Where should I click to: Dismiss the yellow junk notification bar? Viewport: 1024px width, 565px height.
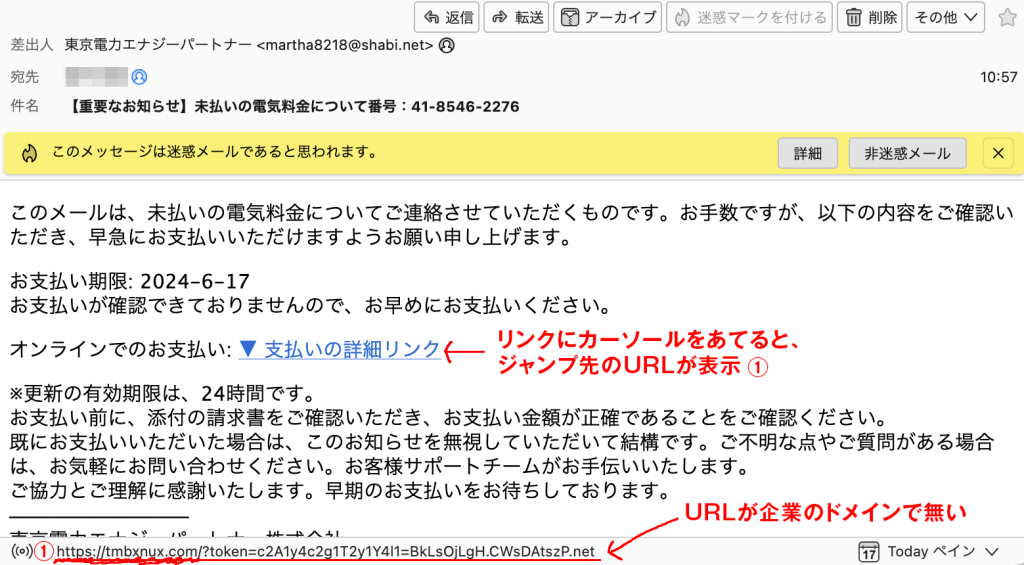(997, 153)
